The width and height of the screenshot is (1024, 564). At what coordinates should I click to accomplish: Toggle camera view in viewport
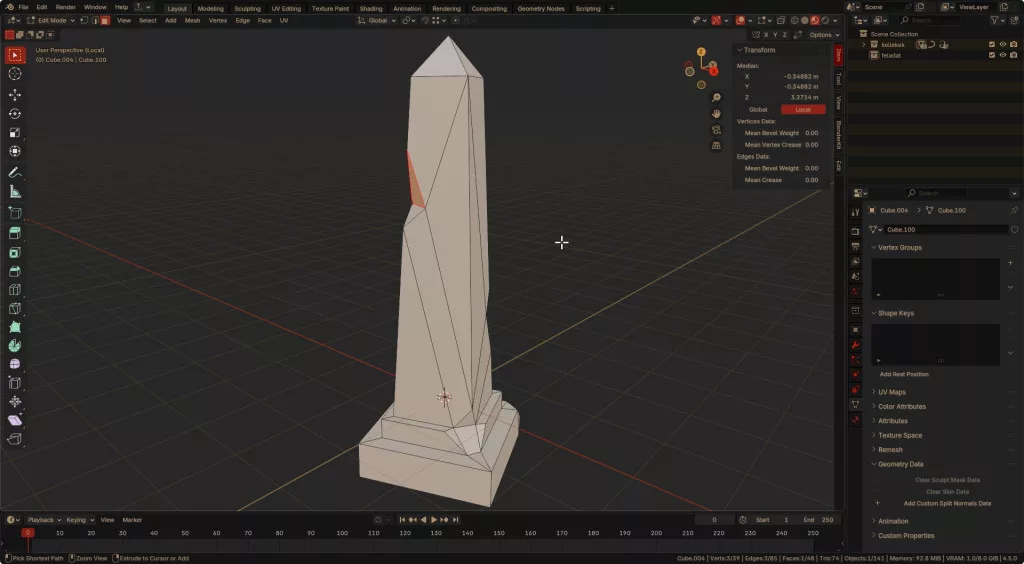(x=716, y=130)
